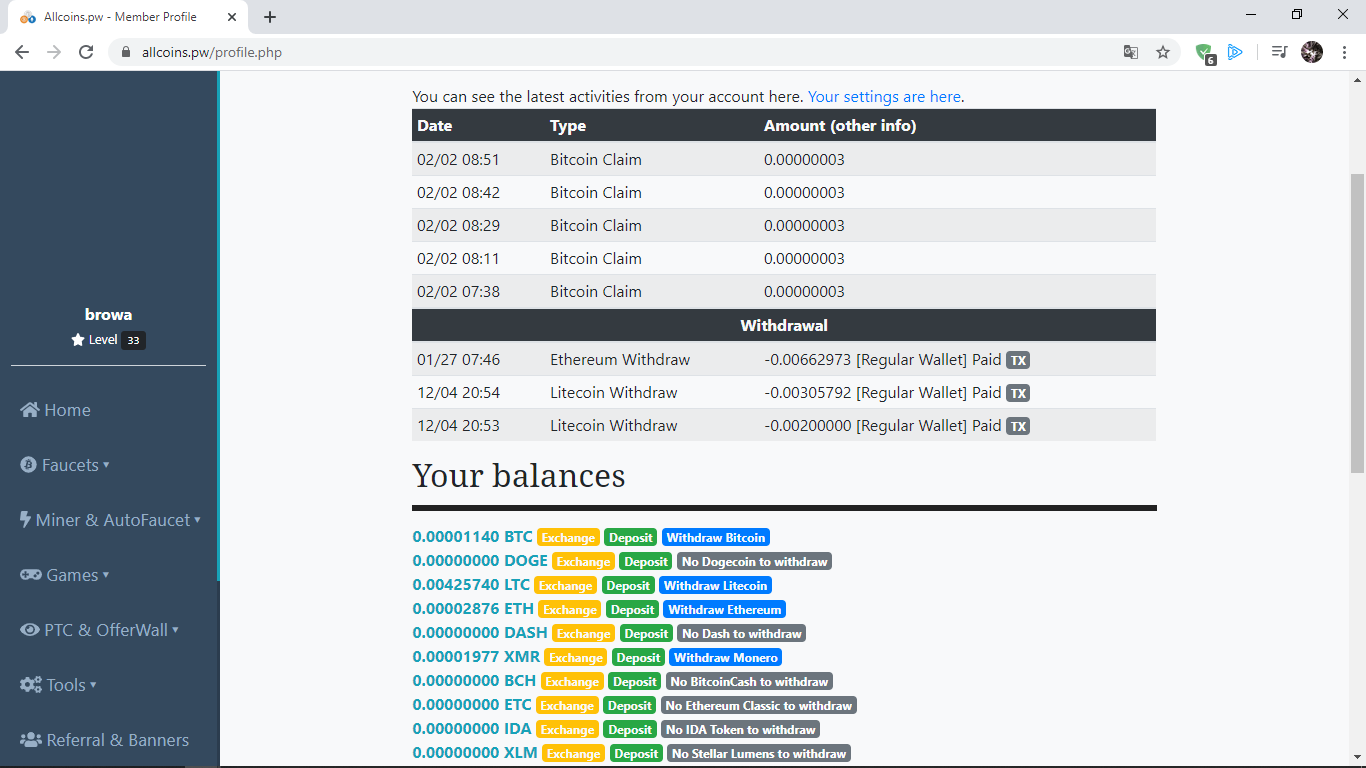
Task: Open the Chrome profile avatar
Action: point(1312,52)
